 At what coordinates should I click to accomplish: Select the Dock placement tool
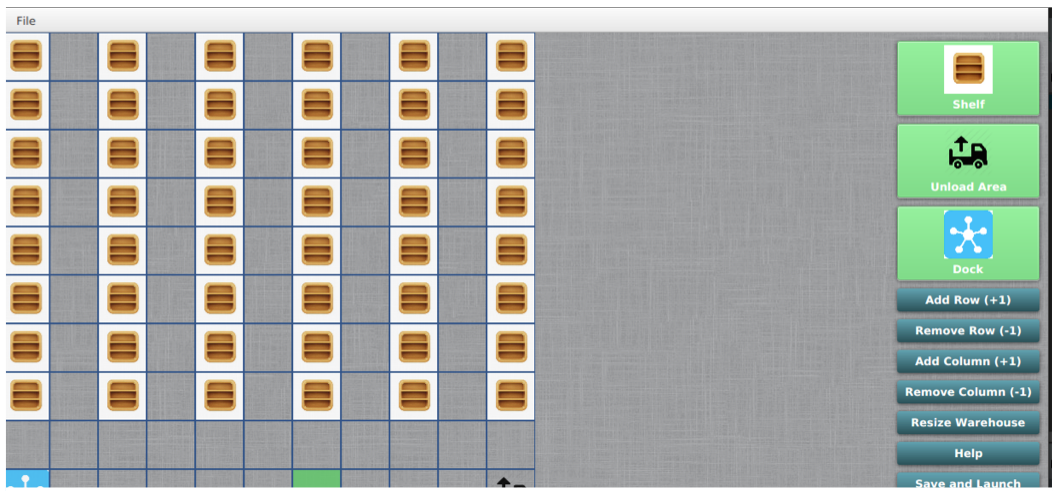(968, 243)
